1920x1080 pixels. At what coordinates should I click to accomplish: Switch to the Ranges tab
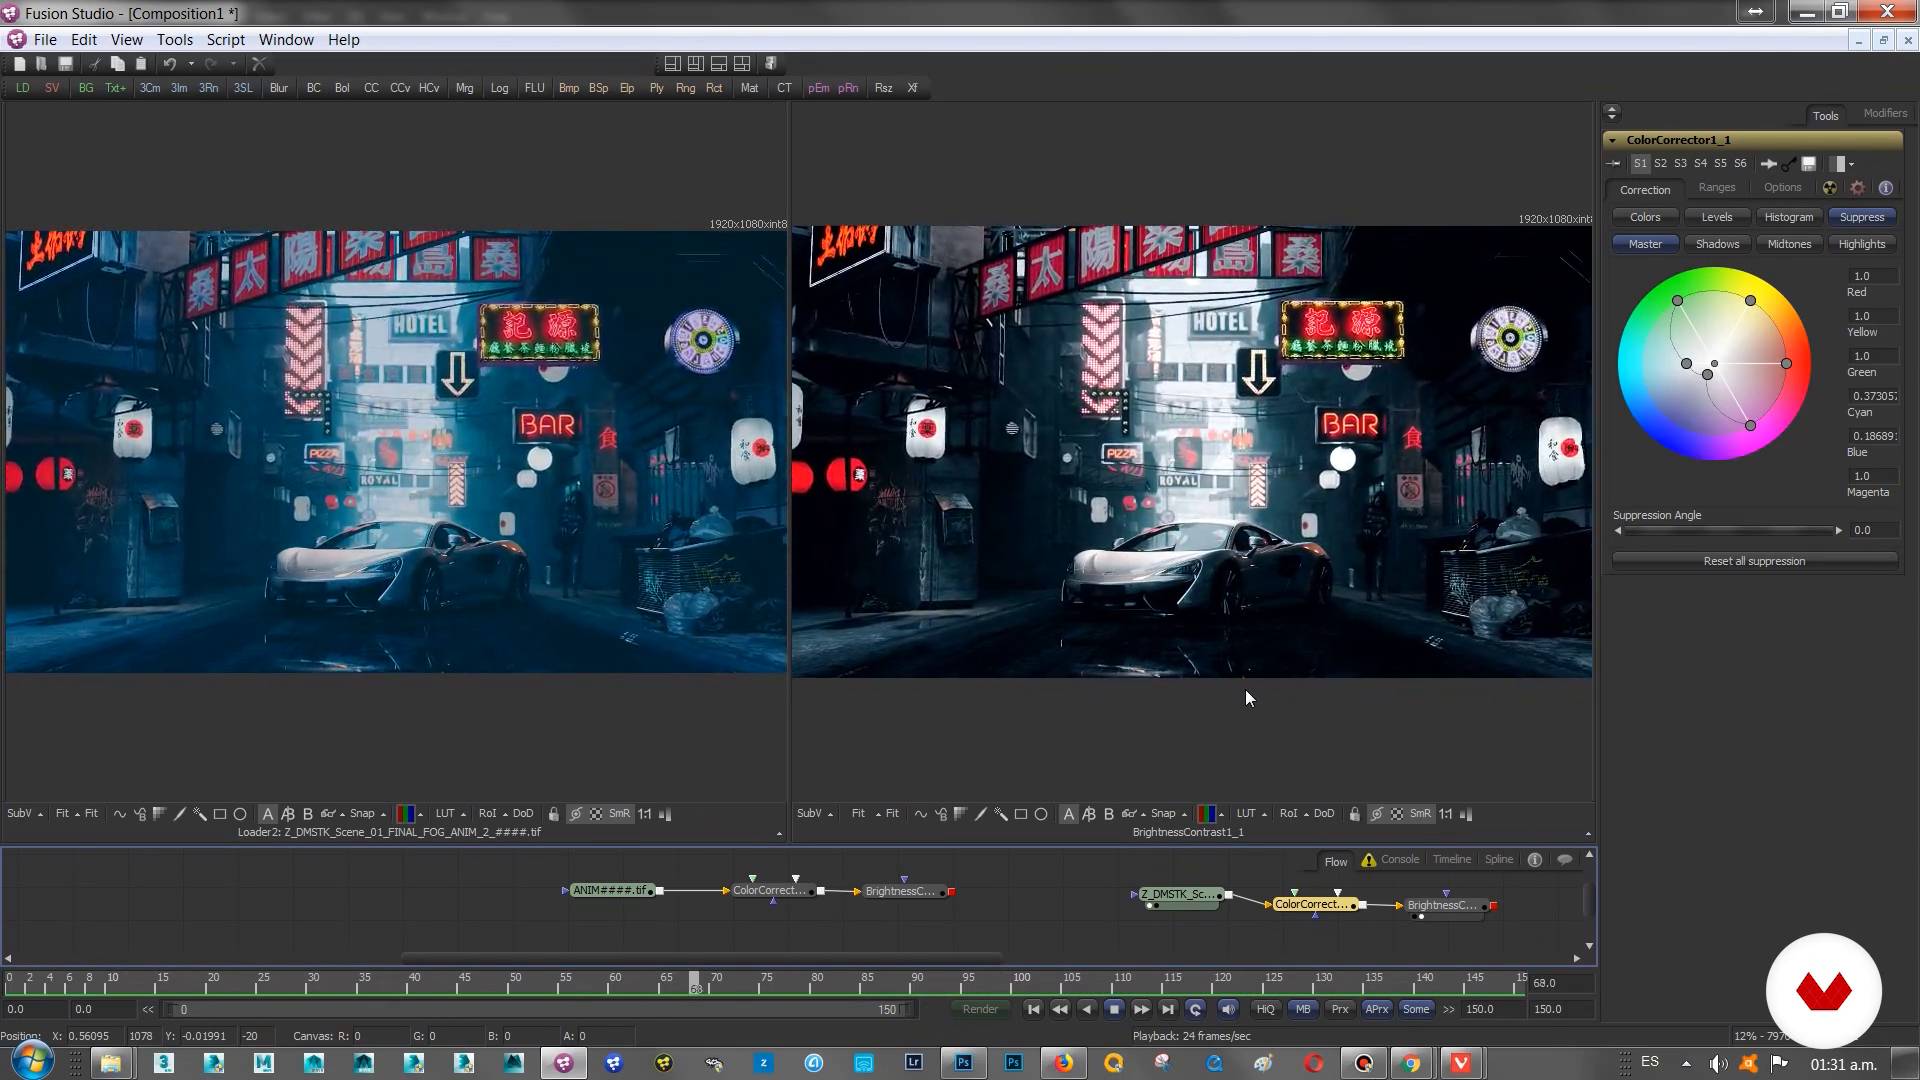tap(1717, 188)
